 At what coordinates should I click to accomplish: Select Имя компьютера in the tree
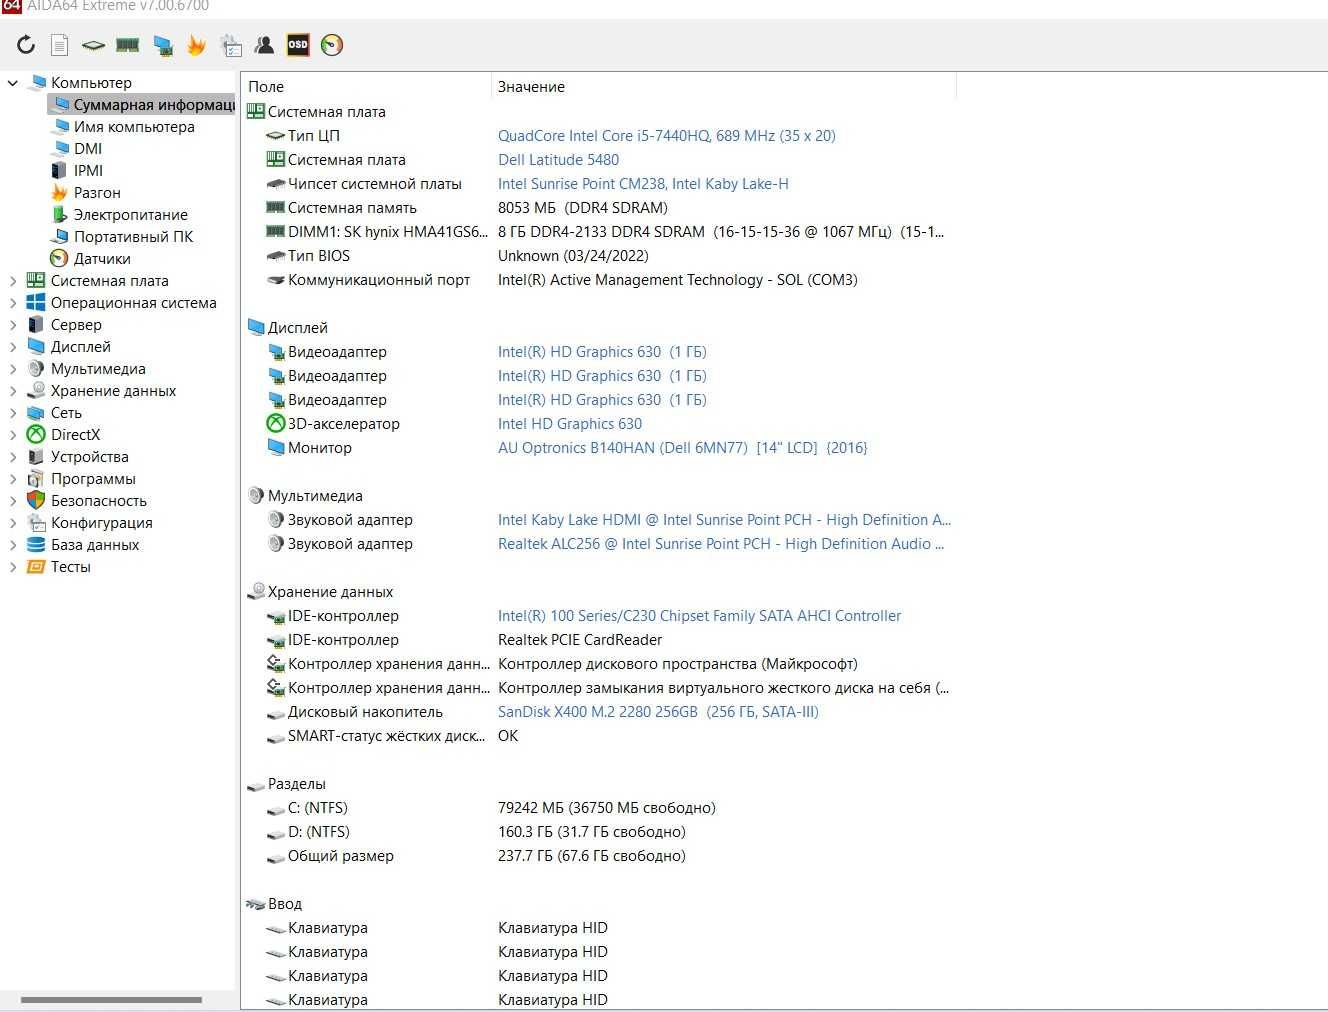point(134,127)
